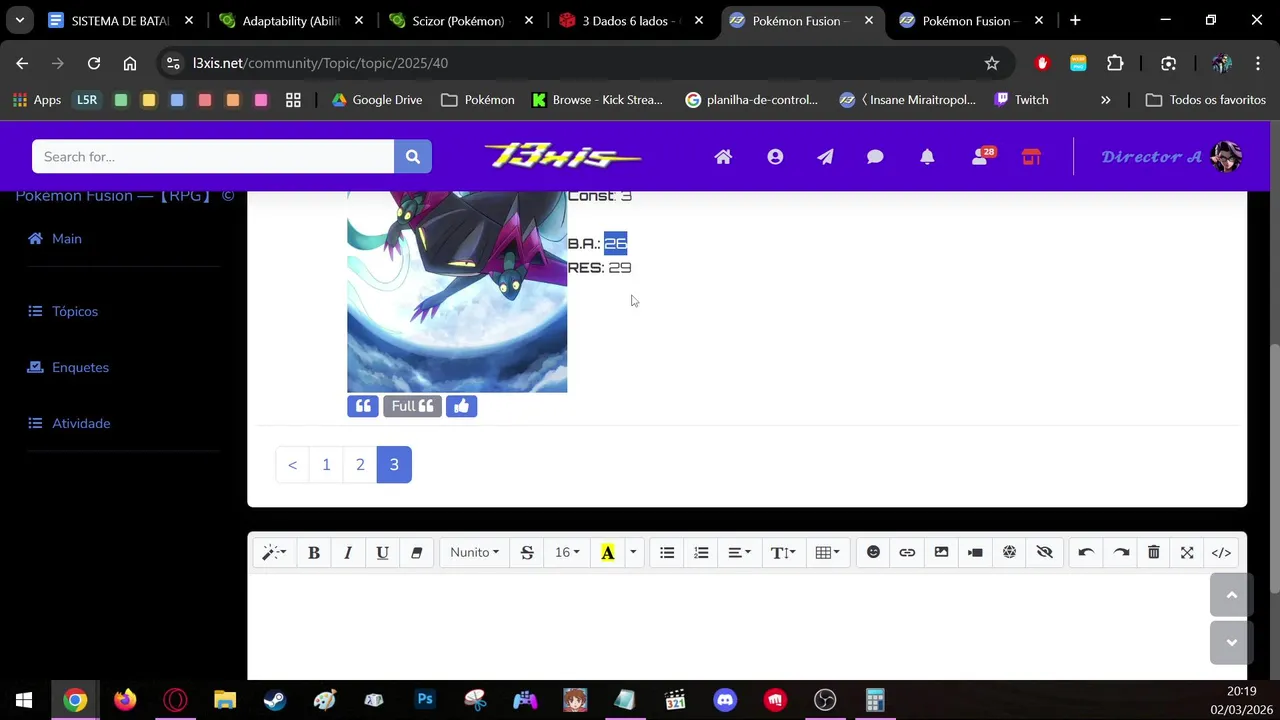
Task: Click the scroll-up arrow button
Action: click(1231, 595)
